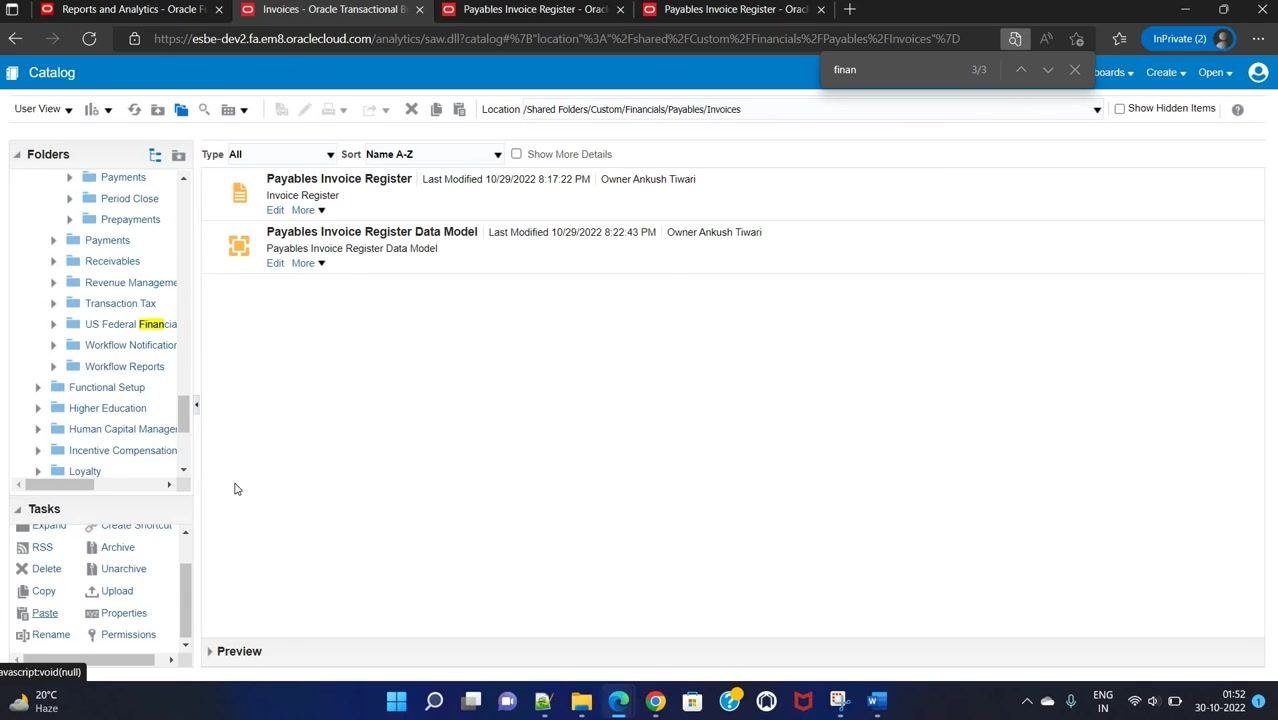The width and height of the screenshot is (1278, 720).
Task: Open the Create menu
Action: (1166, 73)
